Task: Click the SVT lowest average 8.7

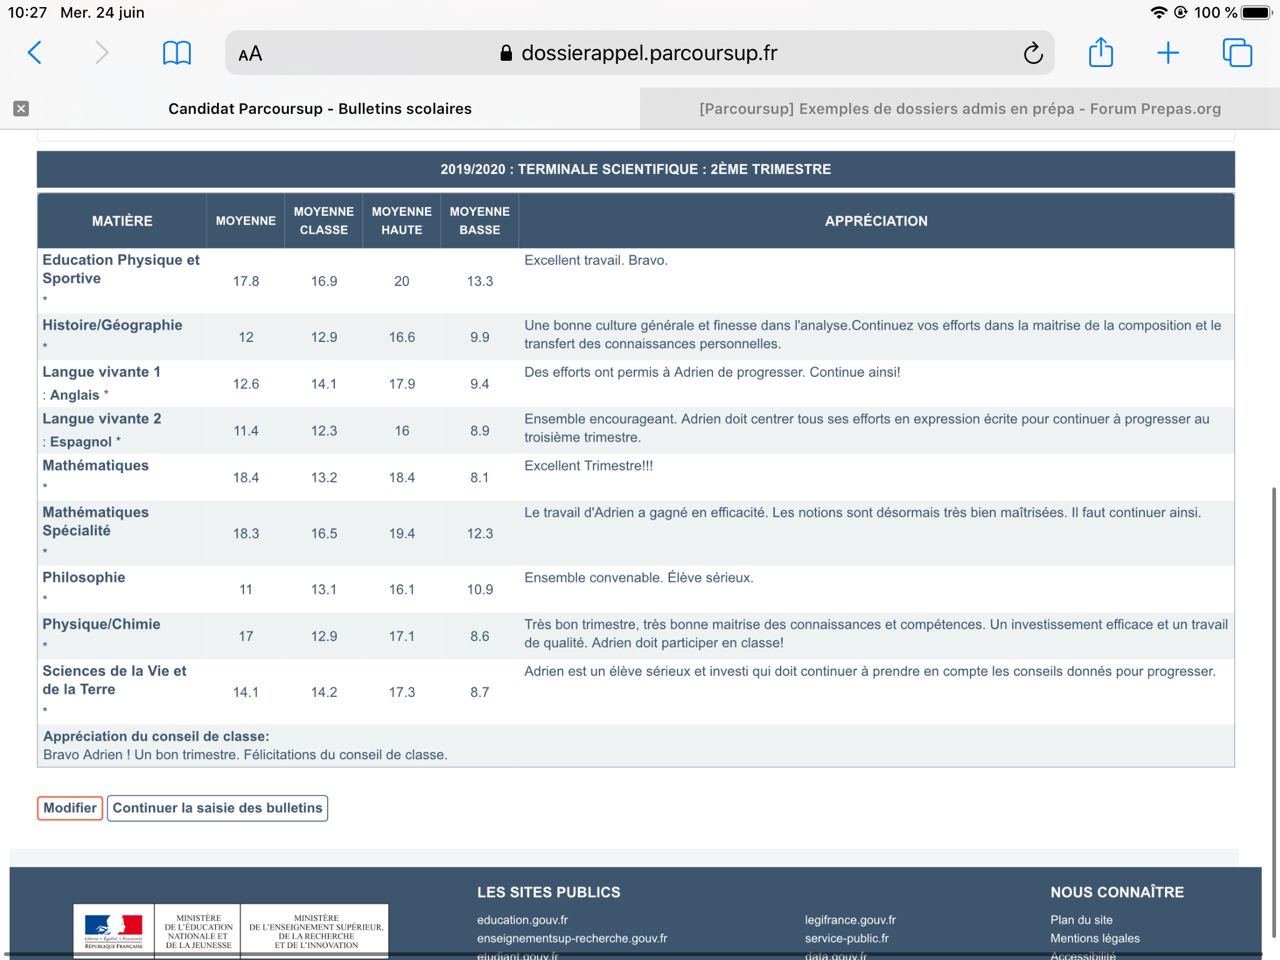Action: point(480,692)
